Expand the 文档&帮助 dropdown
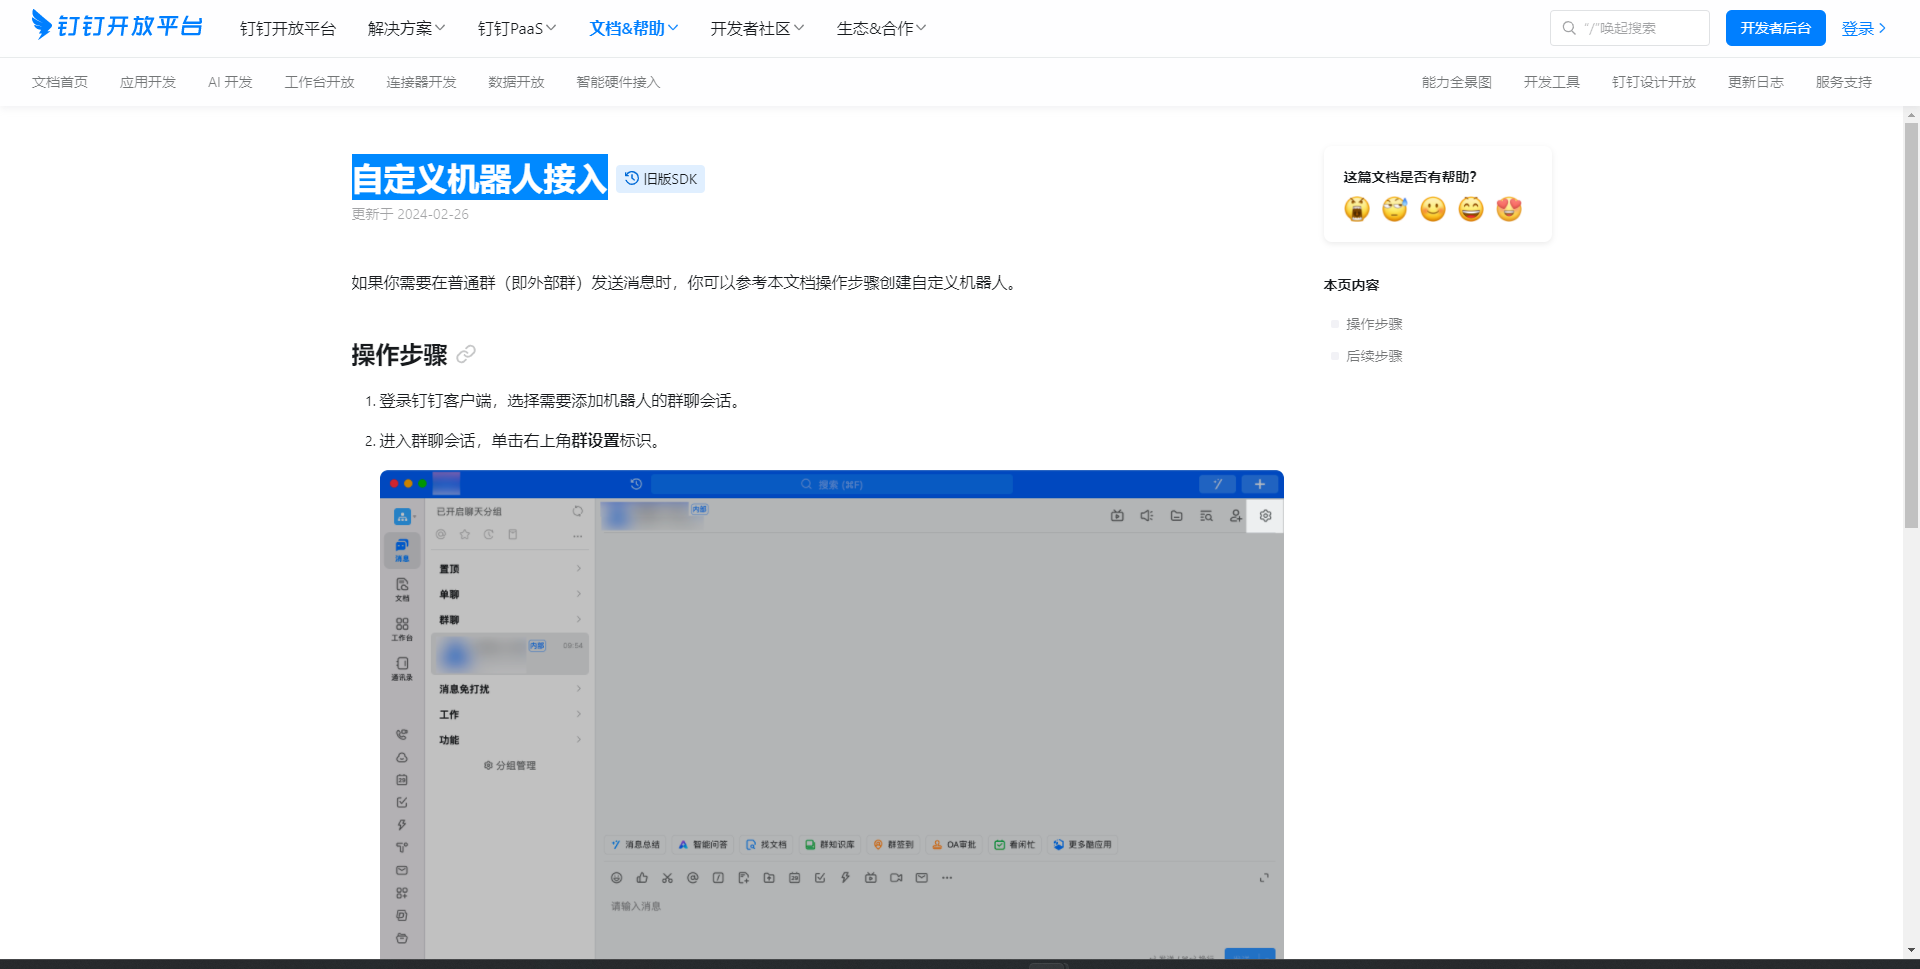 coord(634,28)
